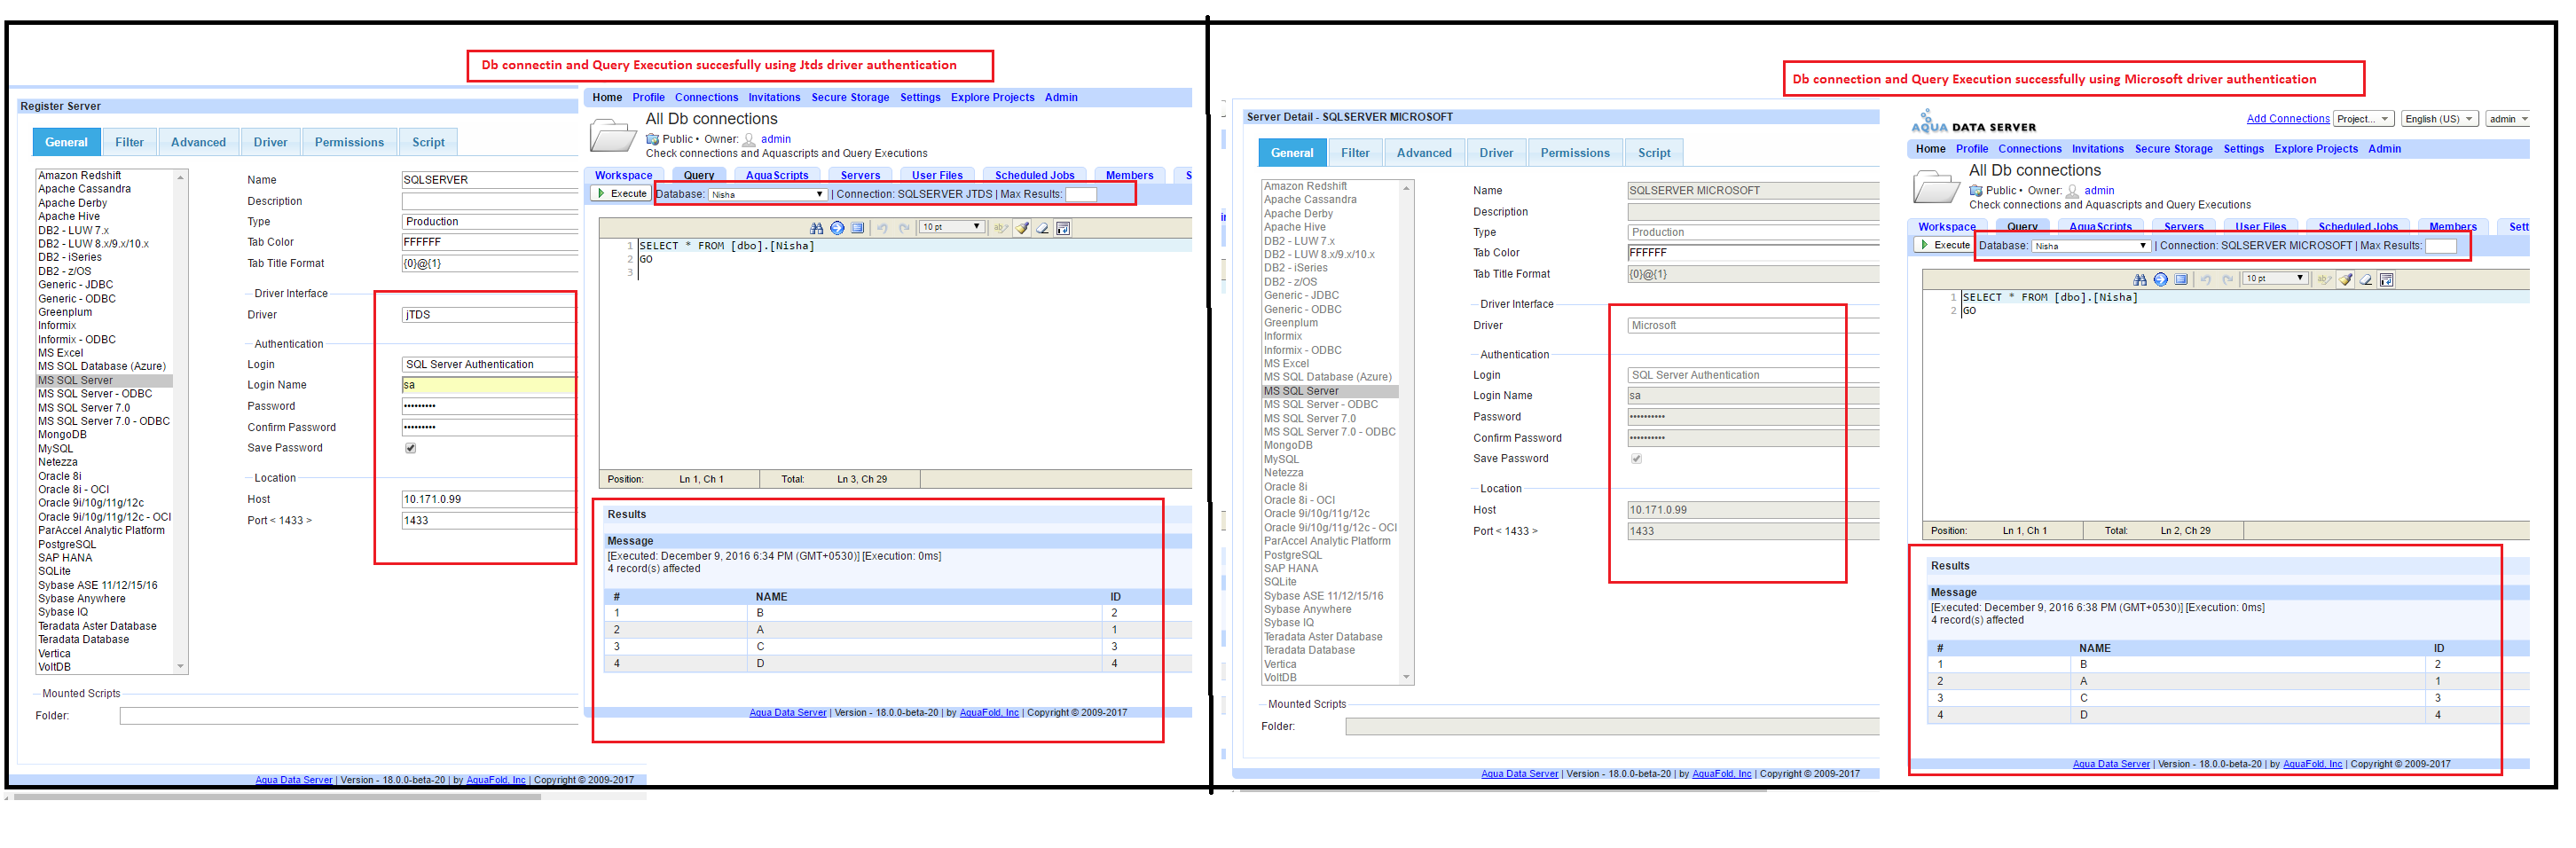Open the 10 pt font size dropdown in the MICROSOFT editor
This screenshot has width=2576, height=848.
point(2275,279)
